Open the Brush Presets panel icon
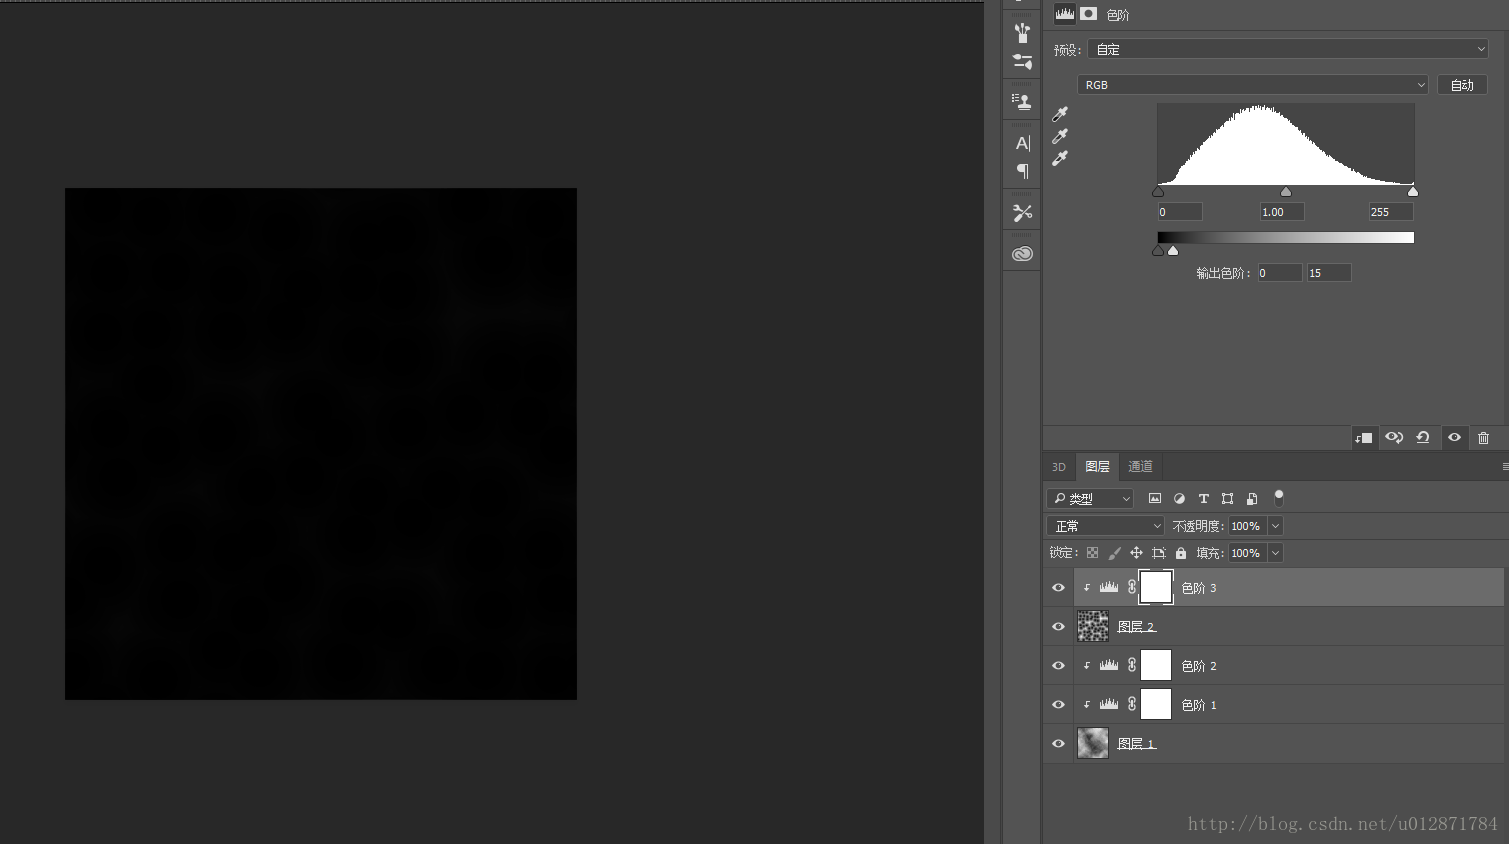The width and height of the screenshot is (1509, 844). [1022, 33]
